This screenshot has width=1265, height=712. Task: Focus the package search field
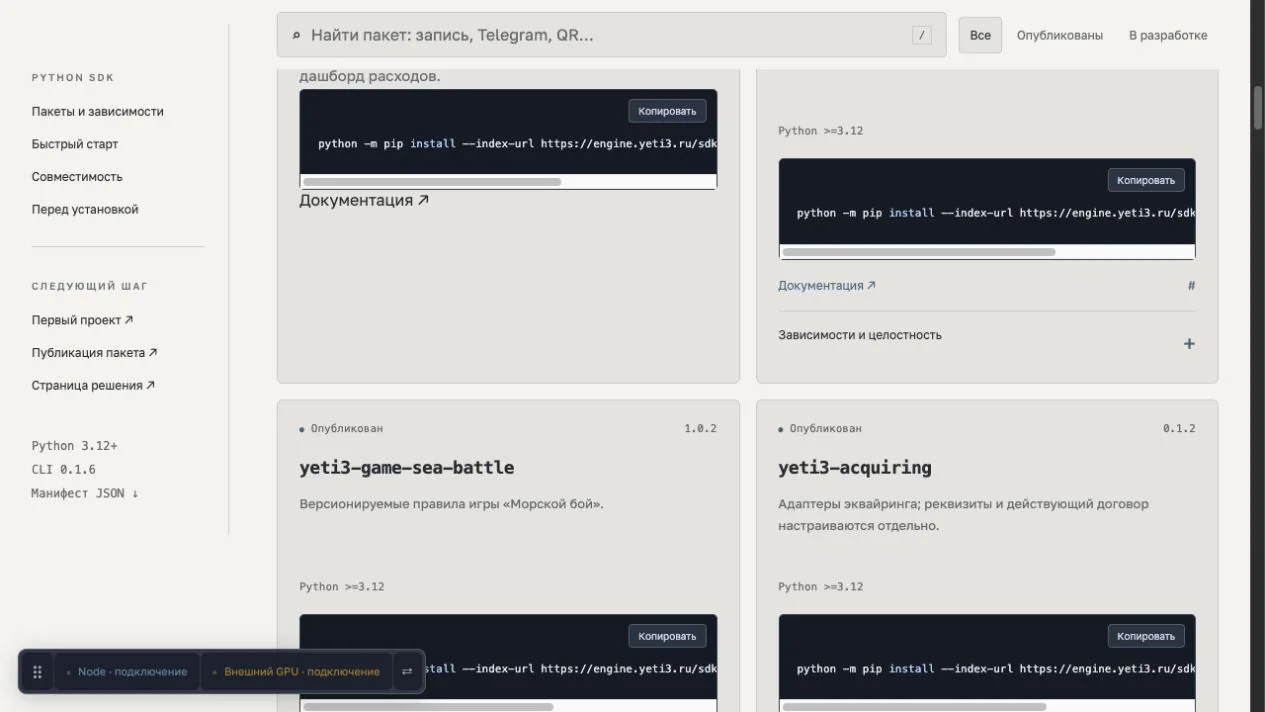tap(611, 35)
